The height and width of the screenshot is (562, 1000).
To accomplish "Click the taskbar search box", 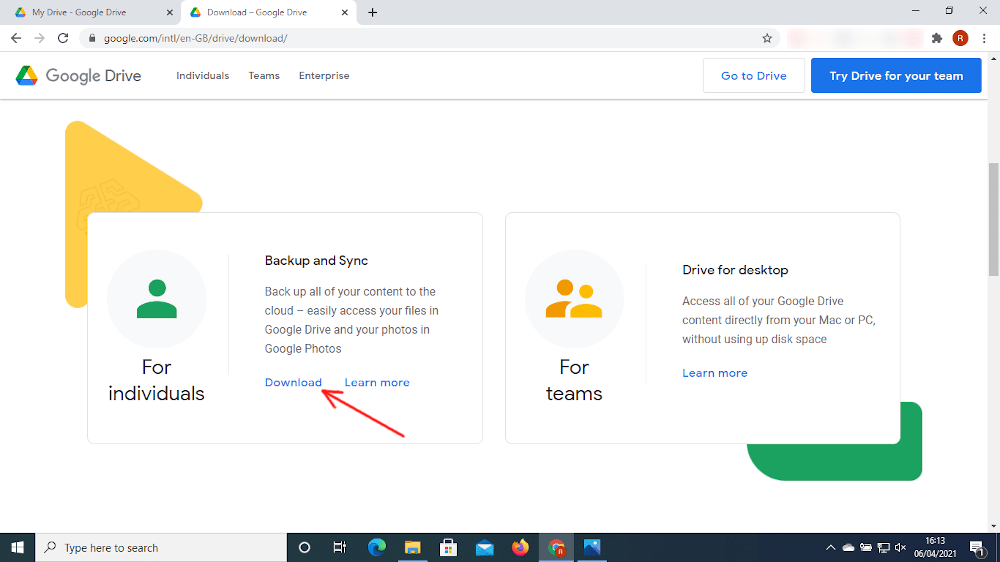I will pos(161,547).
